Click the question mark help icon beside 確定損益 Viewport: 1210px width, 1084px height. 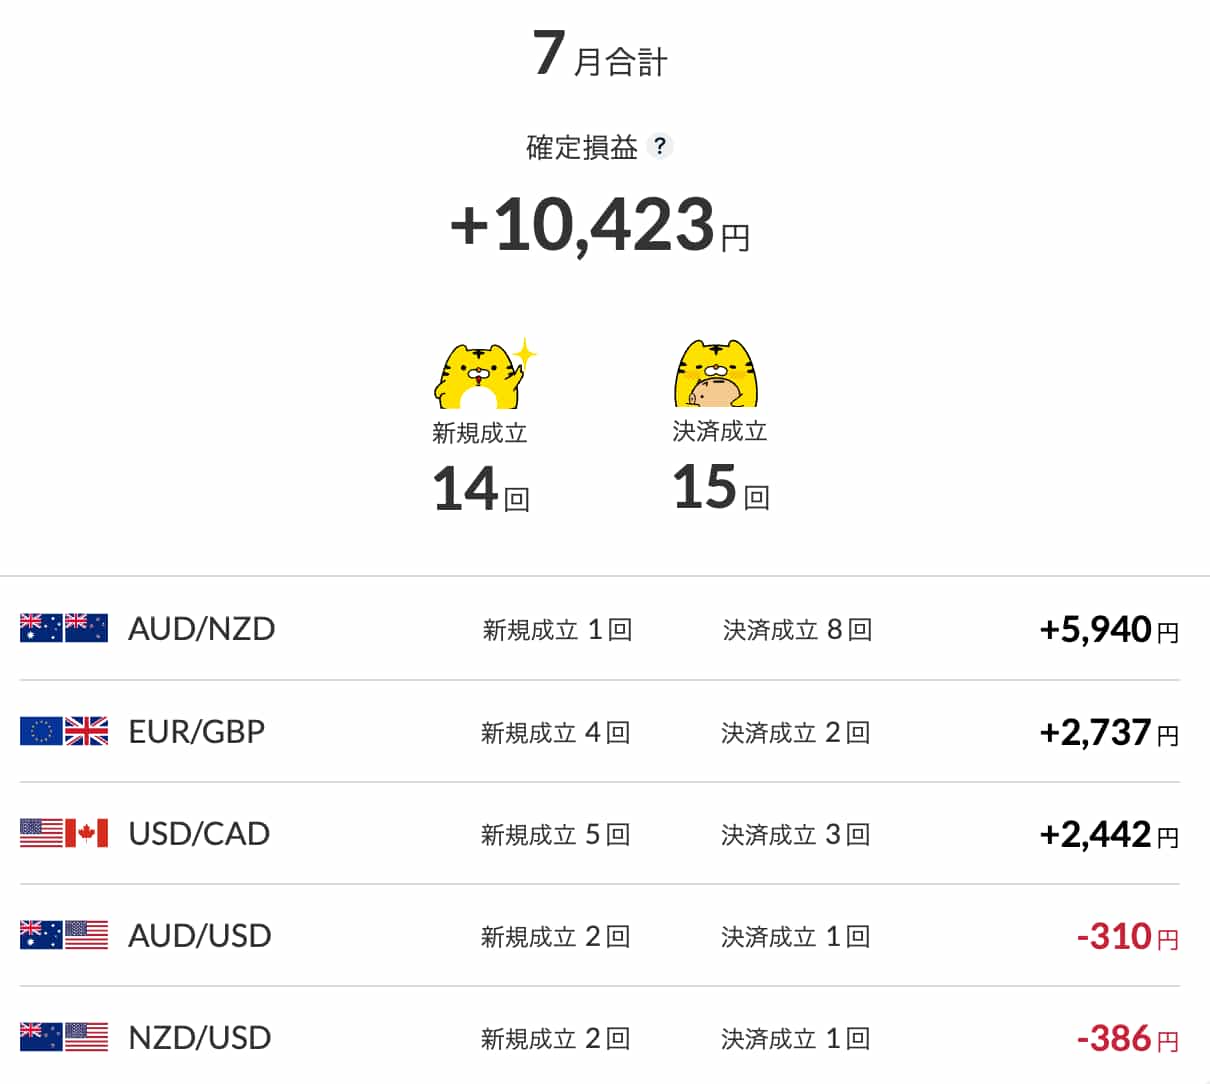[x=659, y=146]
